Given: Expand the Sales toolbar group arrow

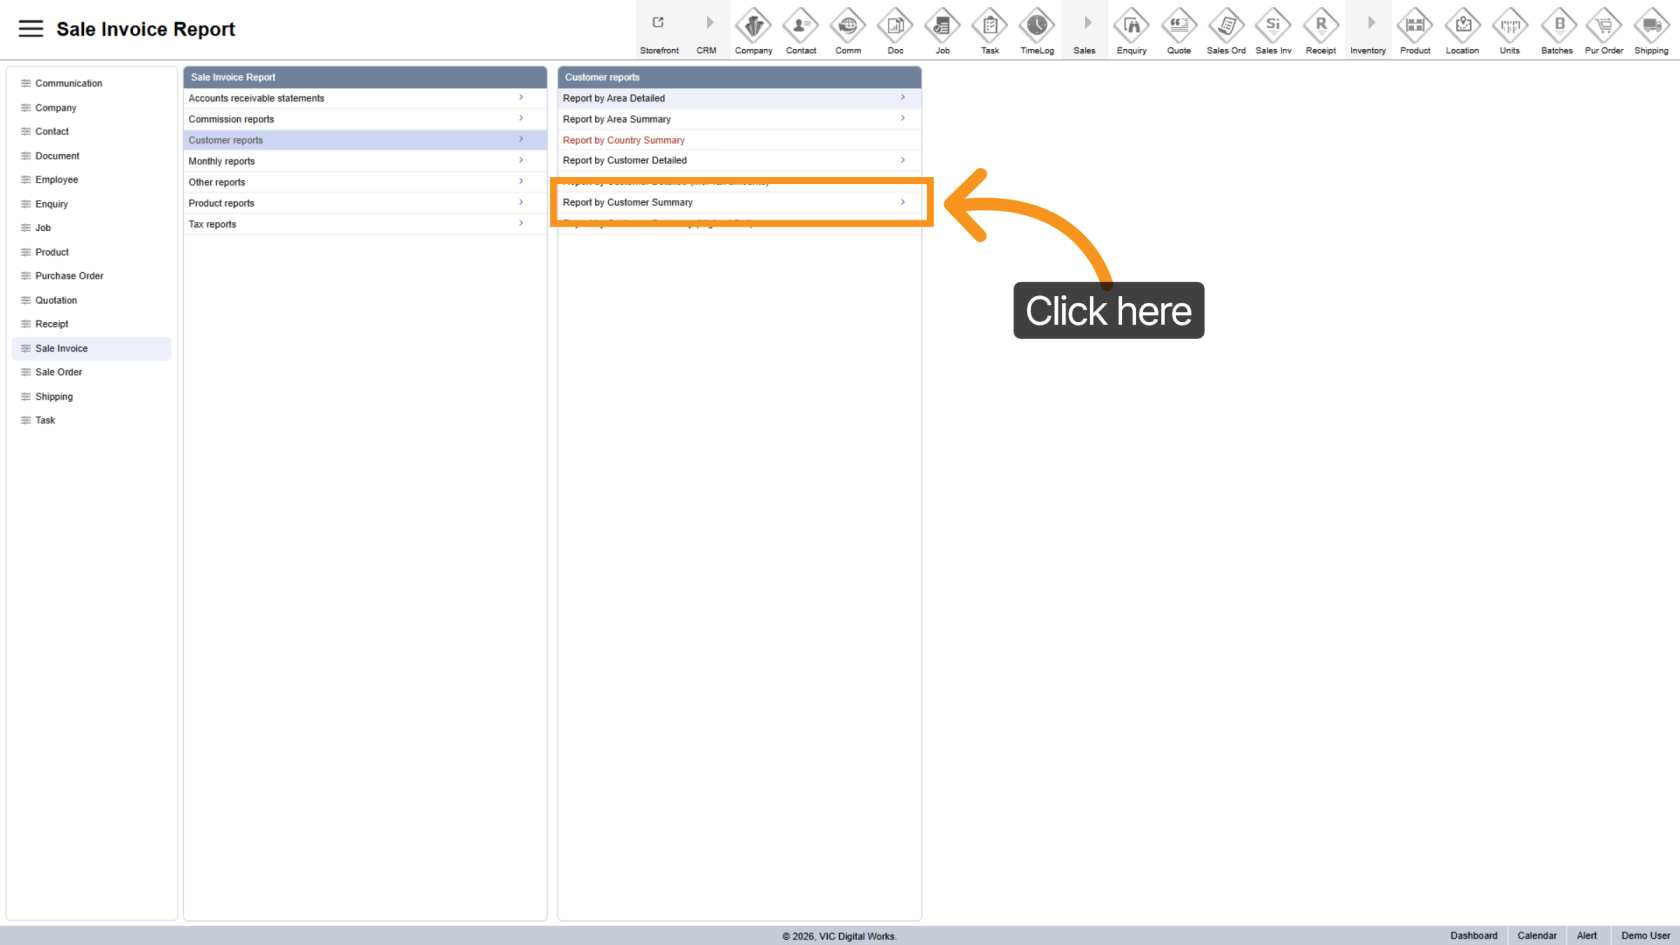Looking at the screenshot, I should [x=1086, y=24].
